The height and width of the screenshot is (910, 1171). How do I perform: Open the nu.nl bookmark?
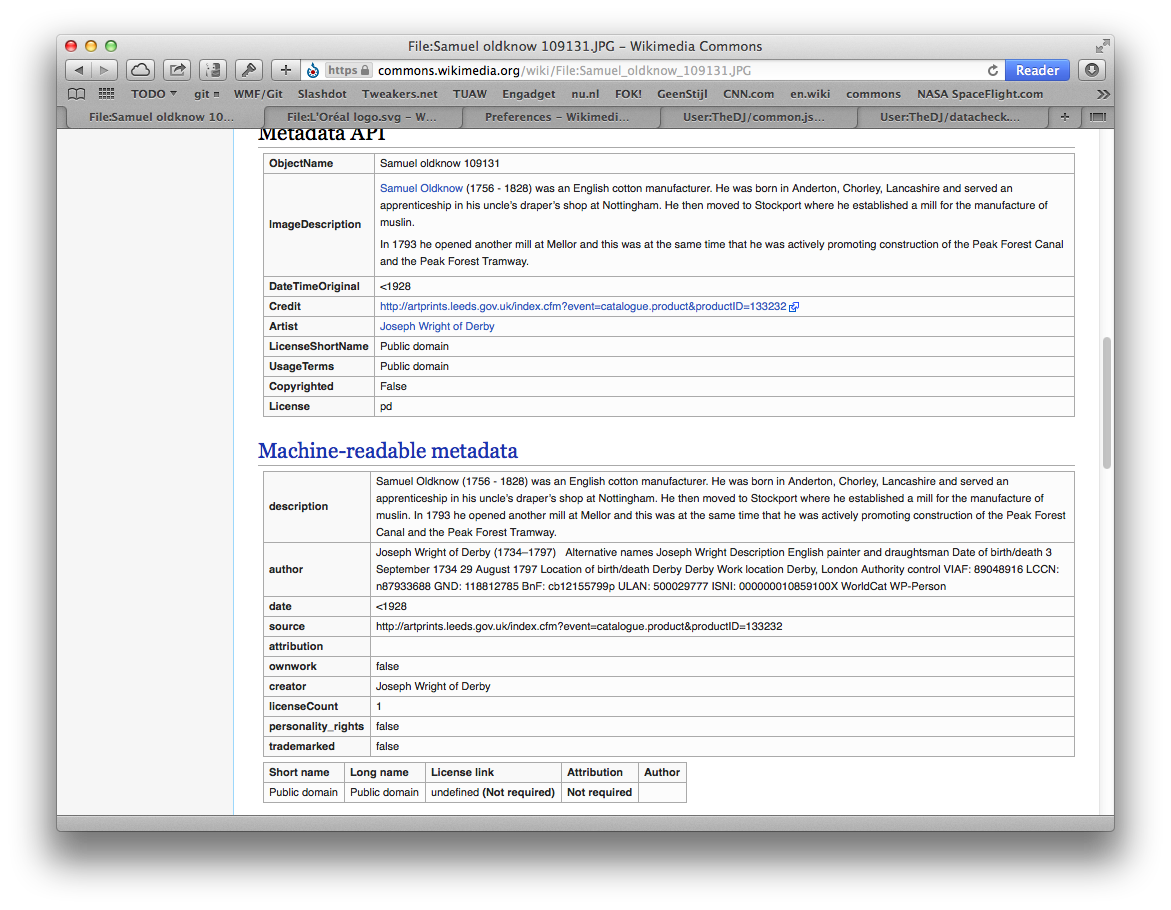coord(585,94)
